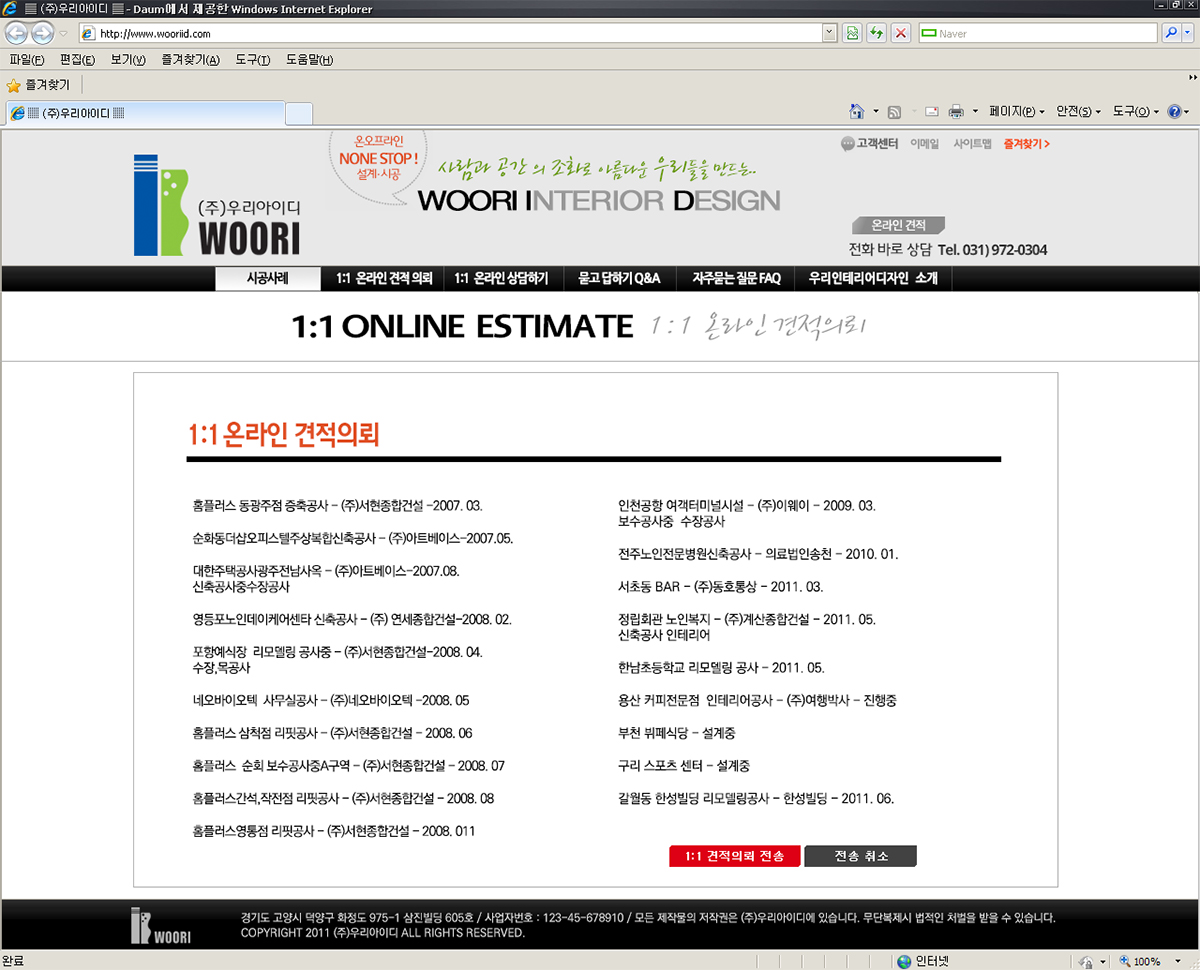Screen dimensions: 1200x970
Task: Click the Print icon in command bar
Action: click(x=955, y=111)
